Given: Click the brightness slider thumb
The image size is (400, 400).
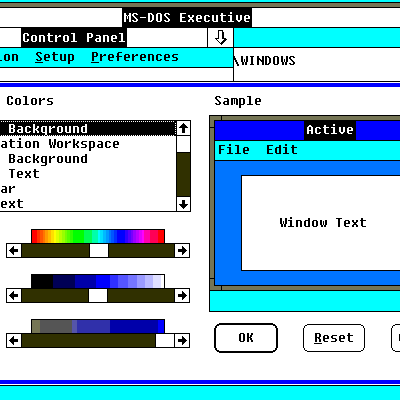Looking at the screenshot, I should [x=98, y=295].
